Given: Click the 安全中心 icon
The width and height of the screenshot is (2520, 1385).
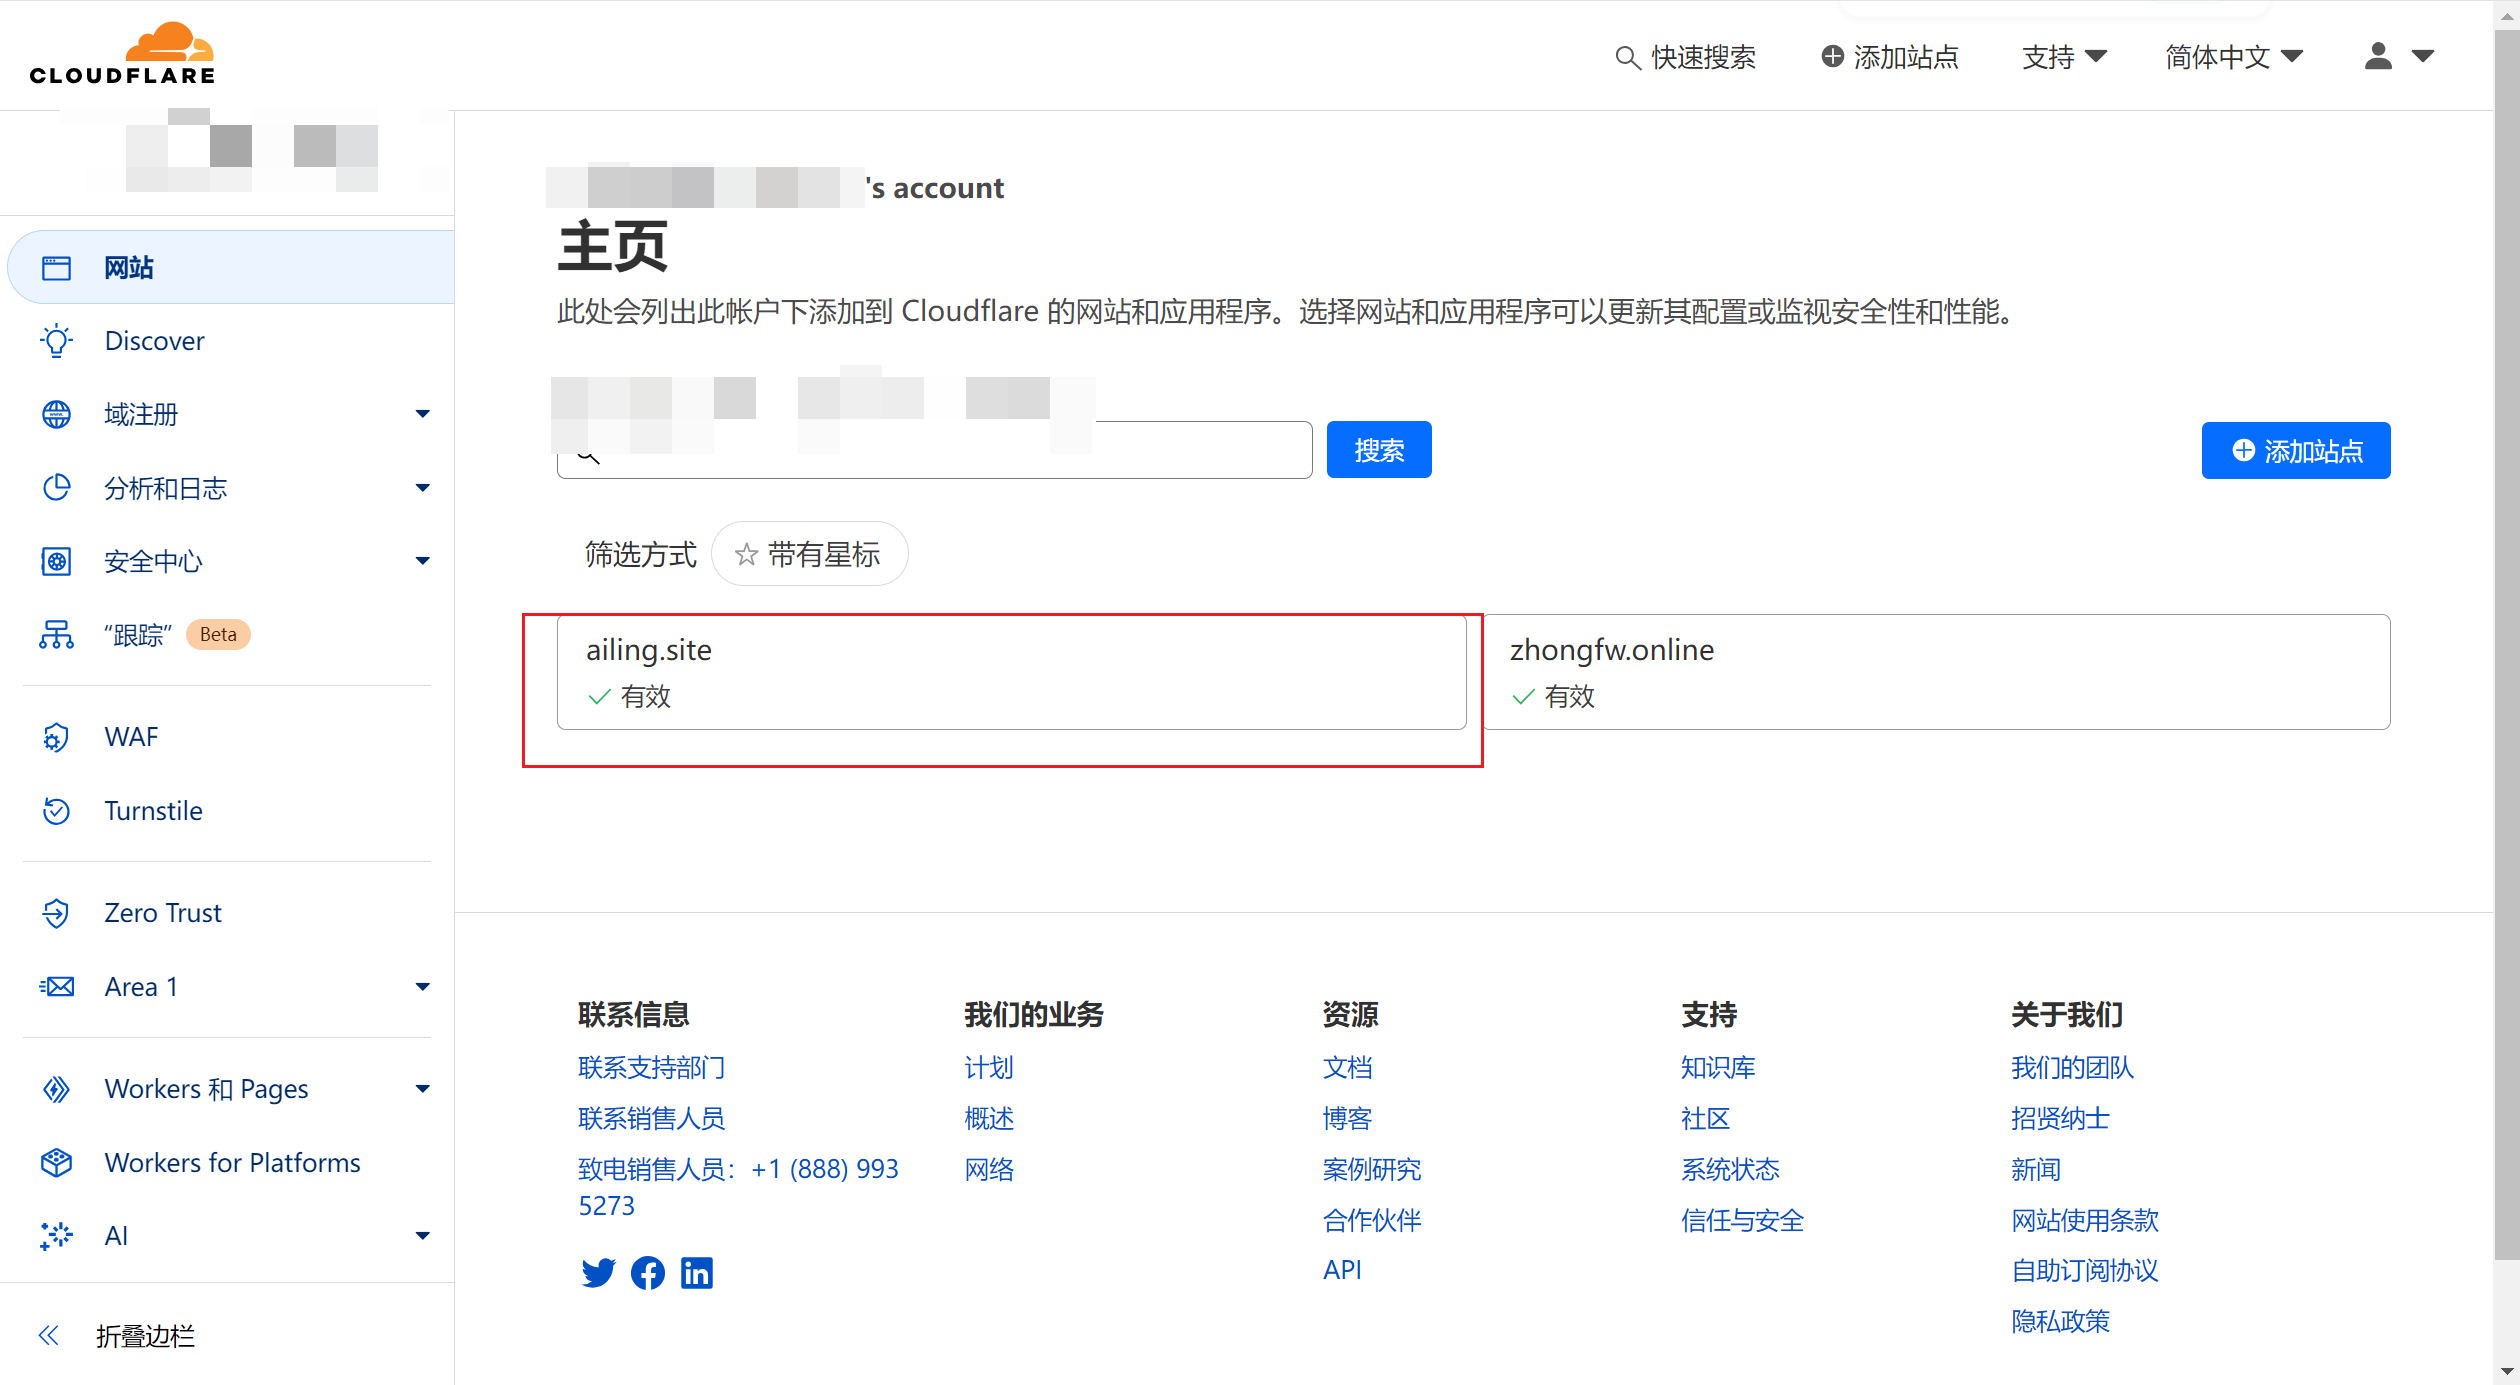Looking at the screenshot, I should tap(56, 561).
